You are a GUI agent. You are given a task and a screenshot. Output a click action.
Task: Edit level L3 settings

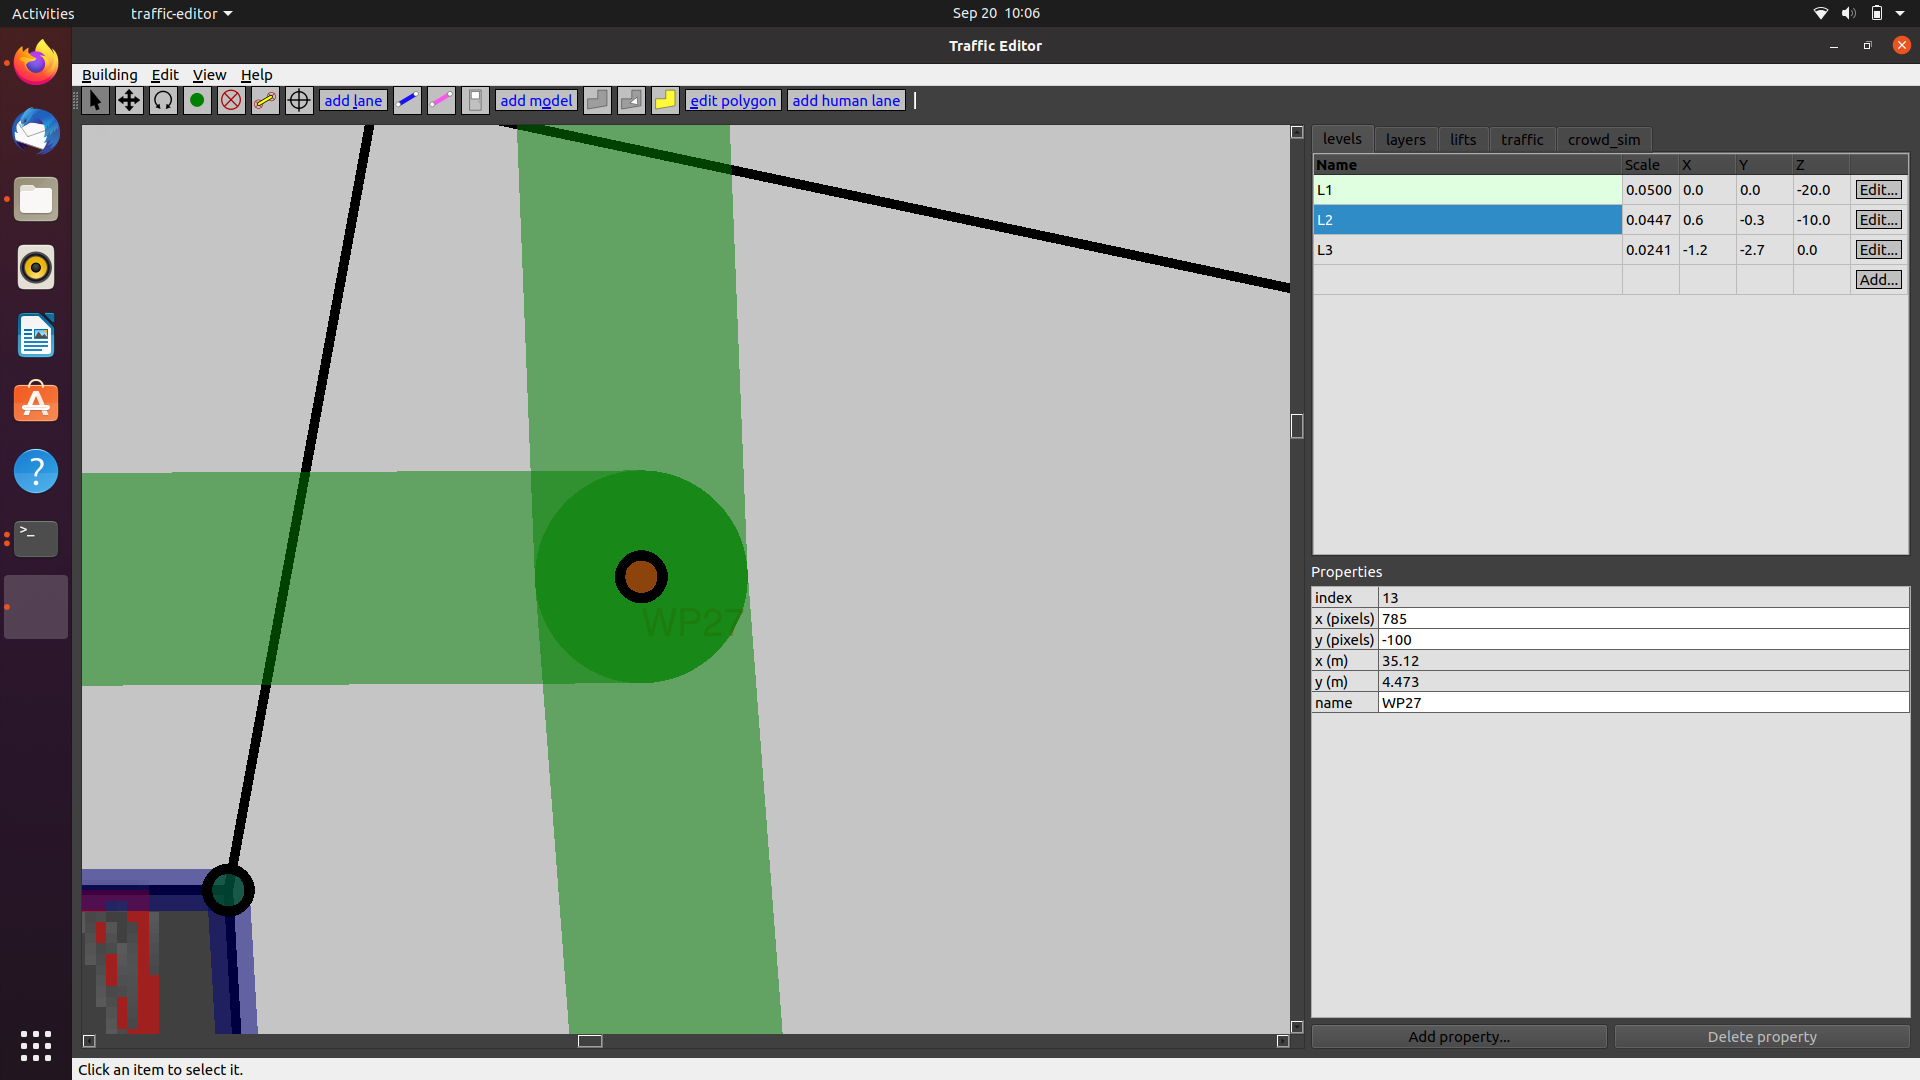point(1877,249)
